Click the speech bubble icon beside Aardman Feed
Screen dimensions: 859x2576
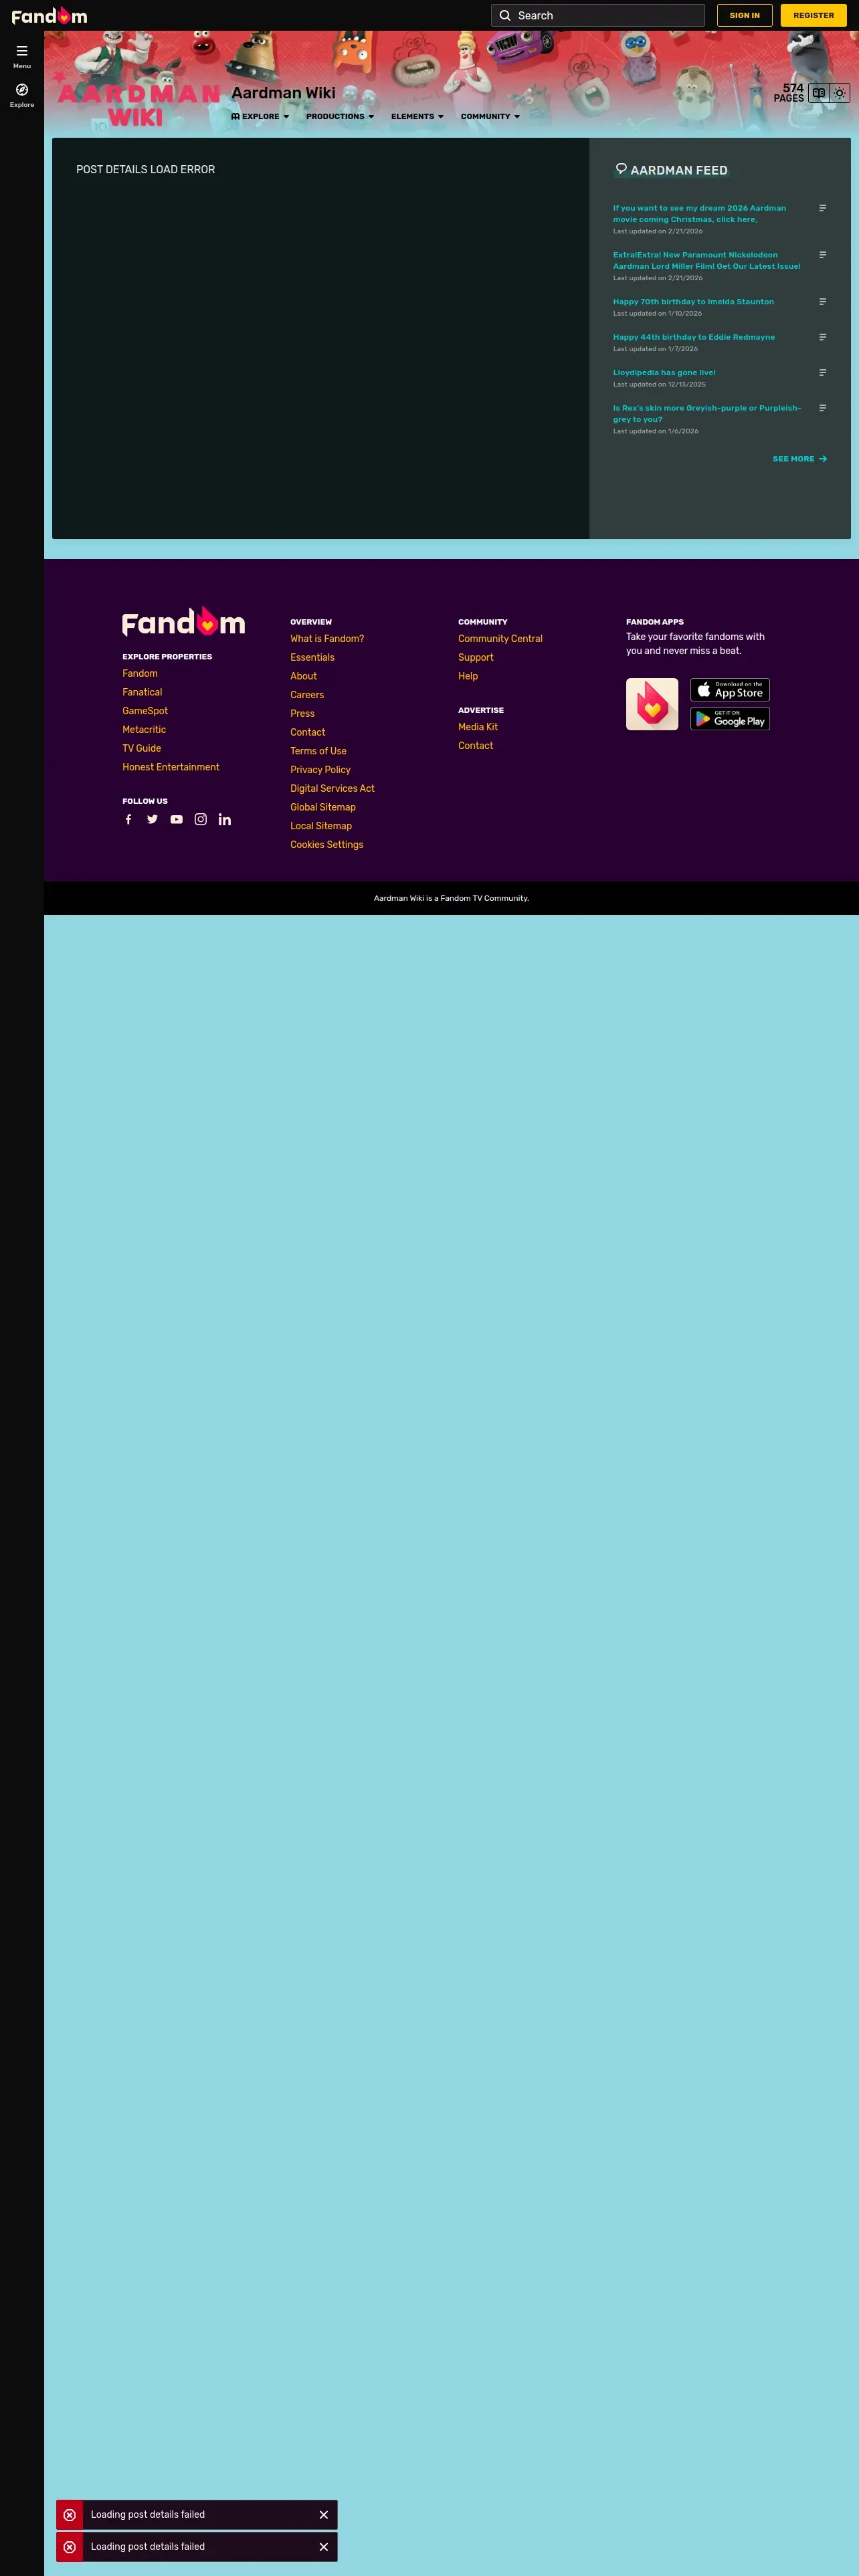tap(621, 169)
